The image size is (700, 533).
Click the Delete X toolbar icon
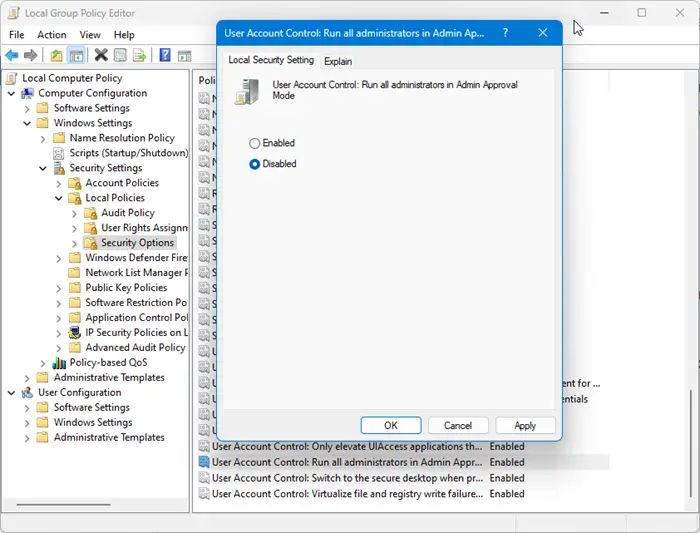point(101,55)
